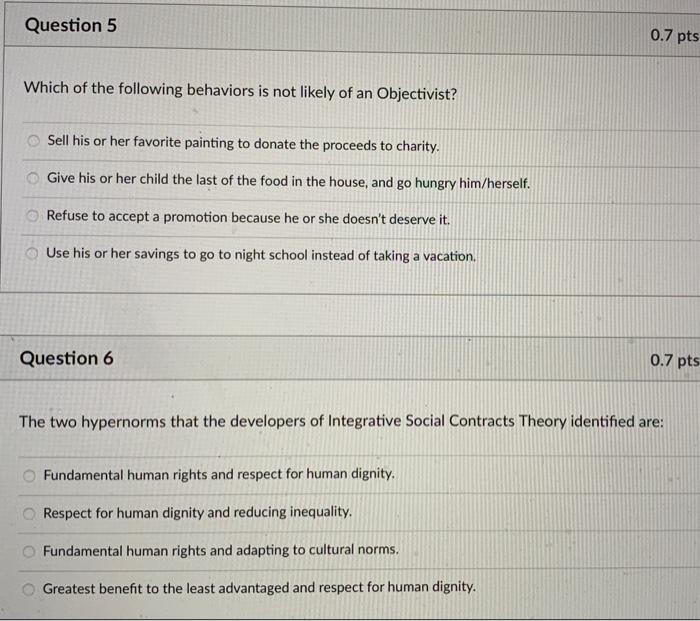Screen dimensions: 700x621
Task: Select radio for 'Greatest benefit to the least advantaged'
Action: (30, 588)
